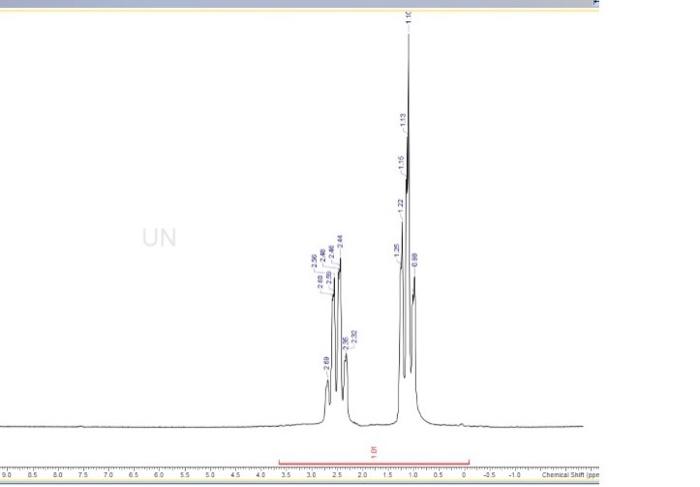Click the 8.0 ppm axis tick label
The image size is (700, 487).
click(x=57, y=475)
